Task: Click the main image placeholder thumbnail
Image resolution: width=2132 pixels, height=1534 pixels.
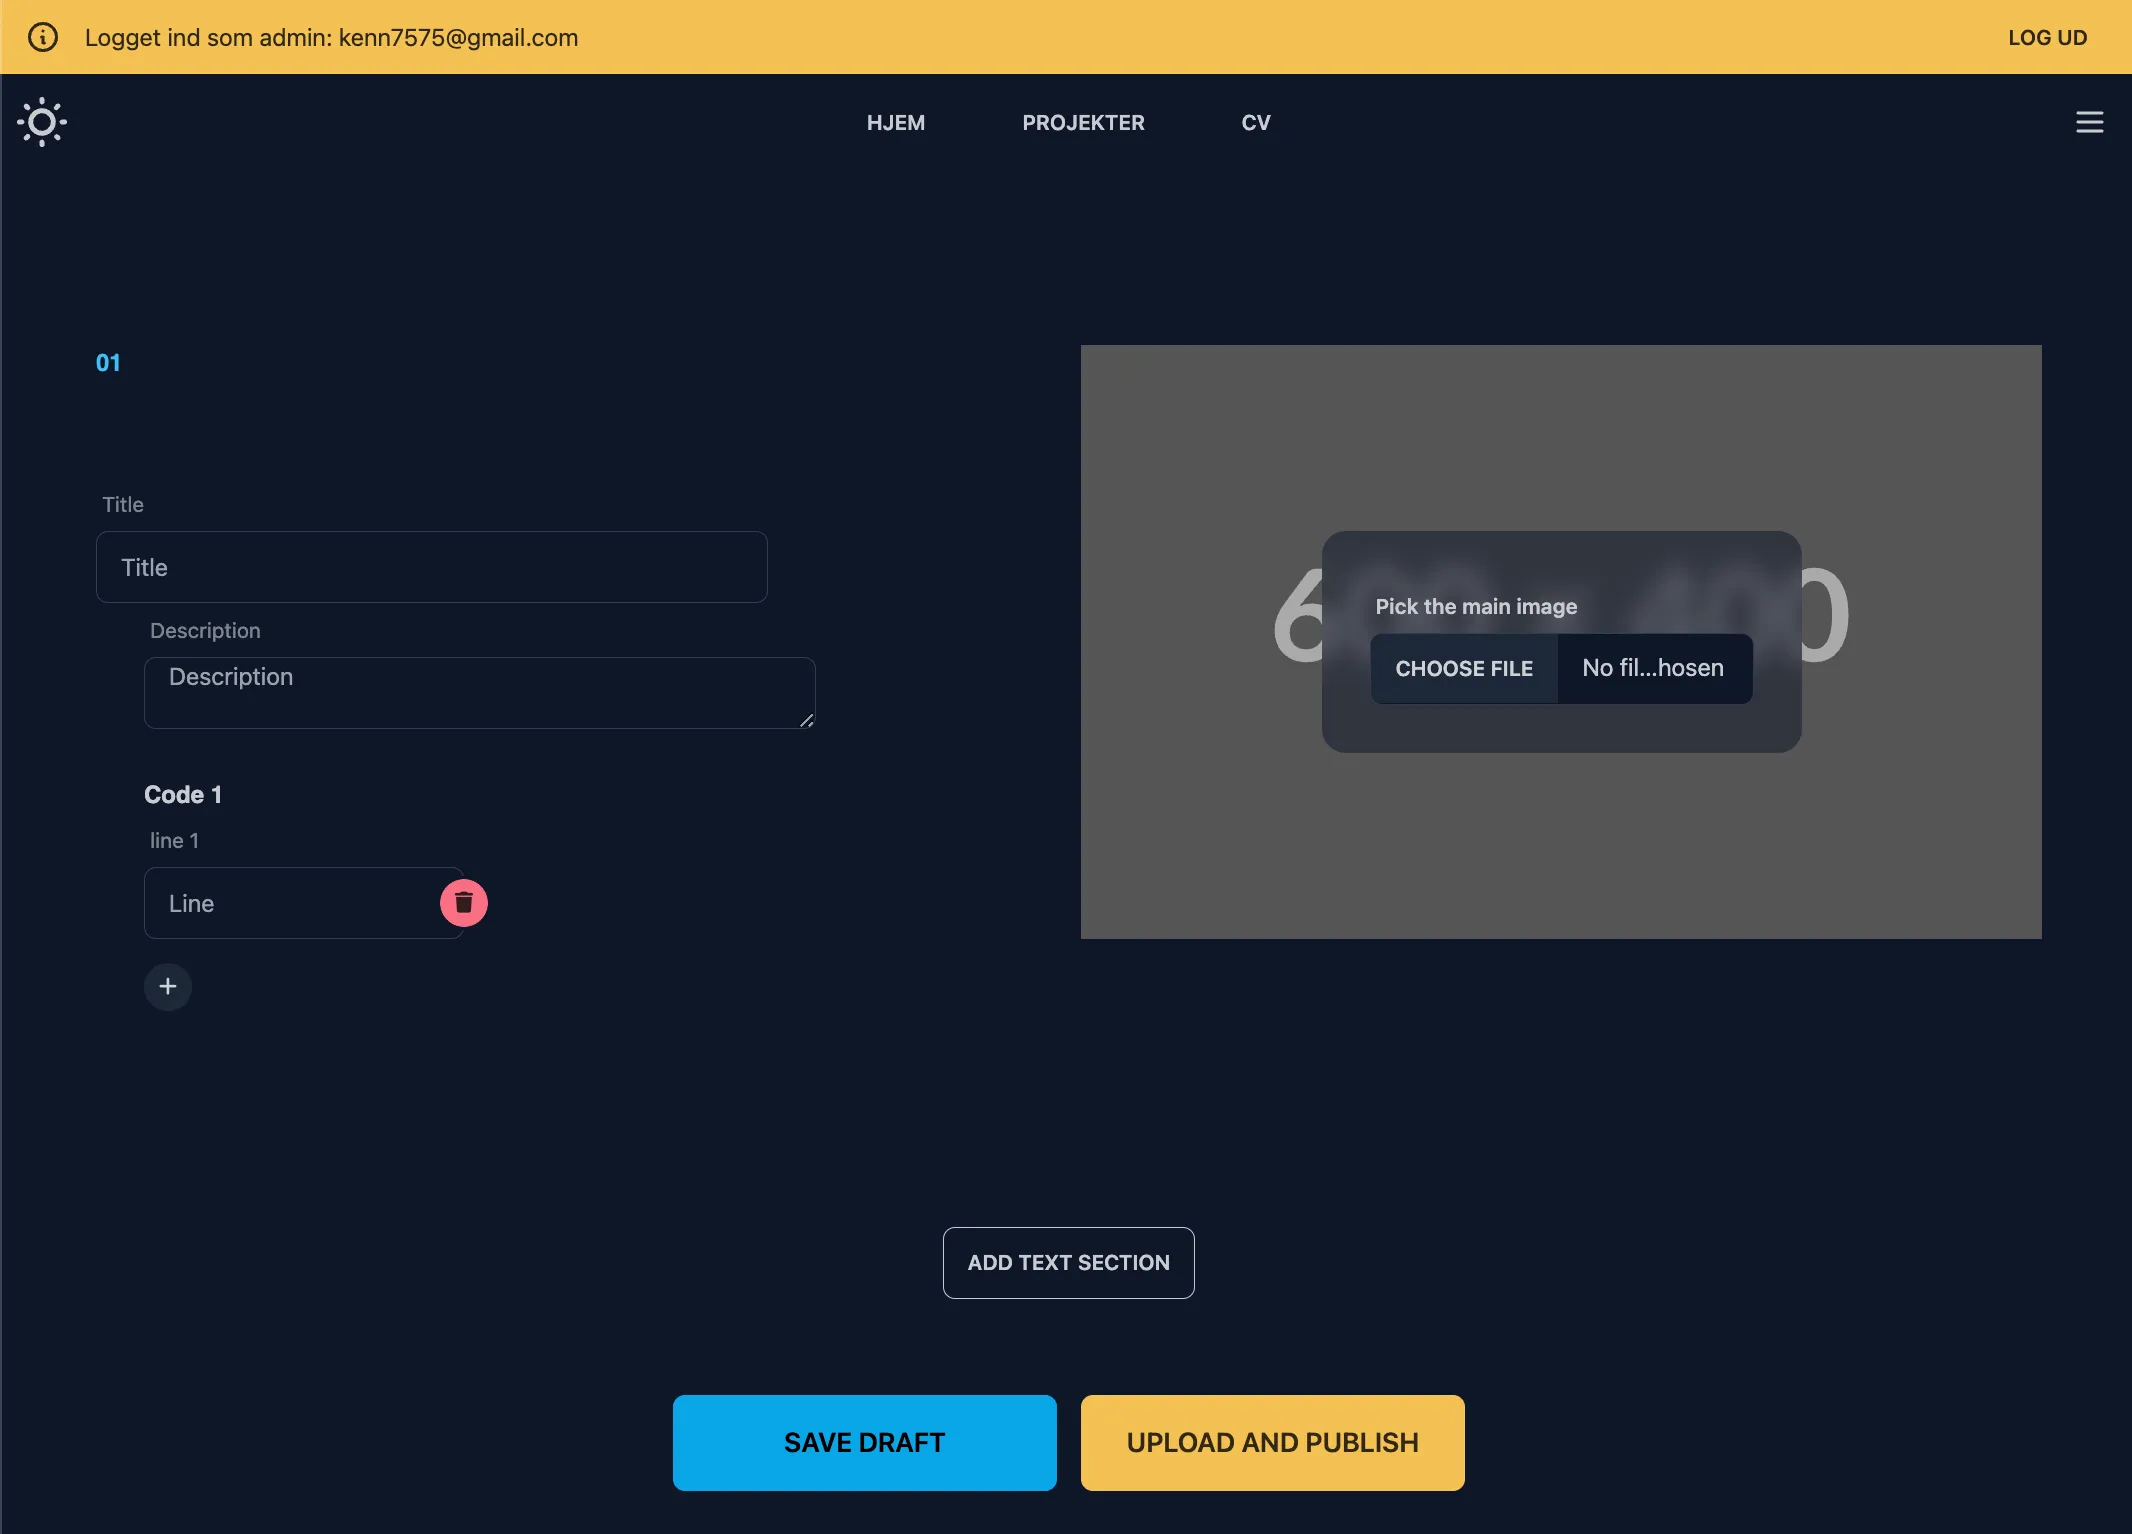Action: 1560,850
